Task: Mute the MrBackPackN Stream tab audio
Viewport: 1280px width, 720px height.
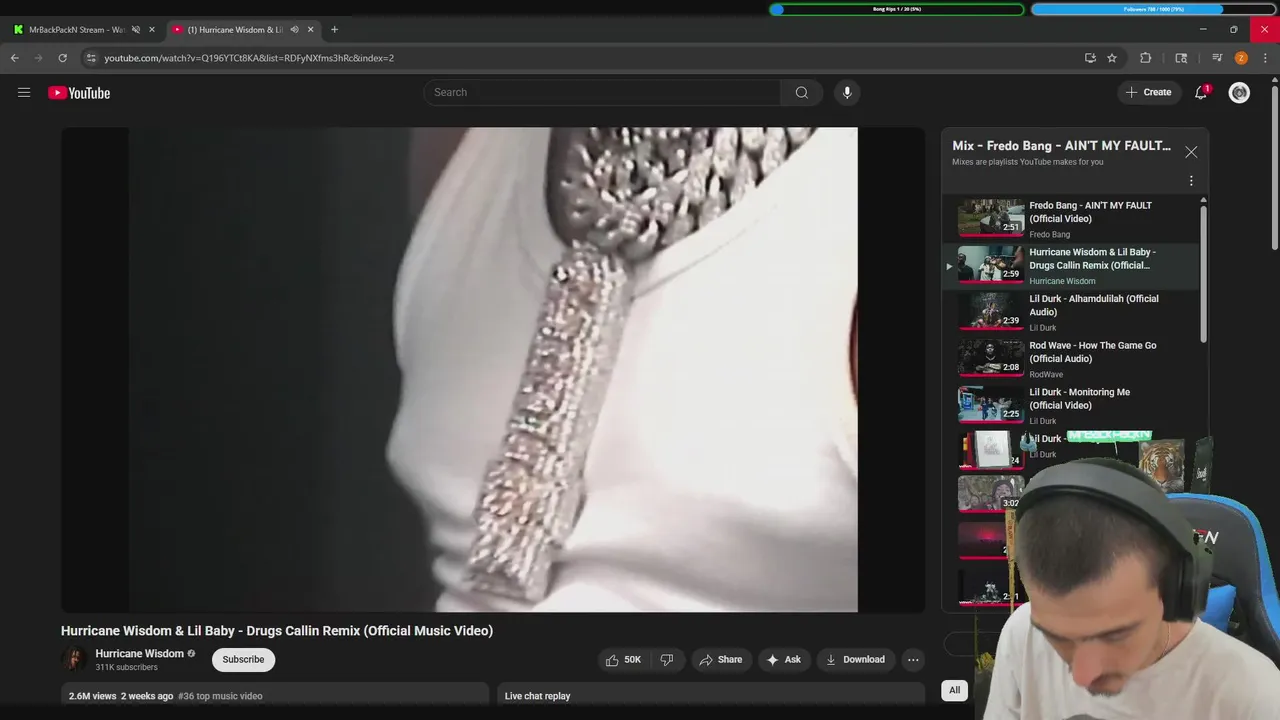Action: [x=136, y=30]
